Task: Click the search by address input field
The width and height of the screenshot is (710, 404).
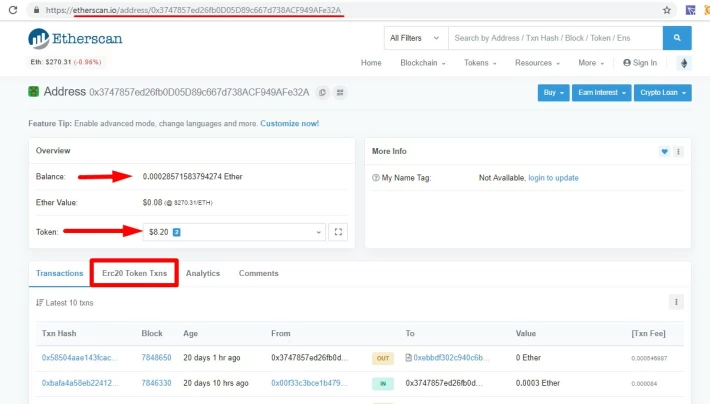Action: tap(556, 38)
